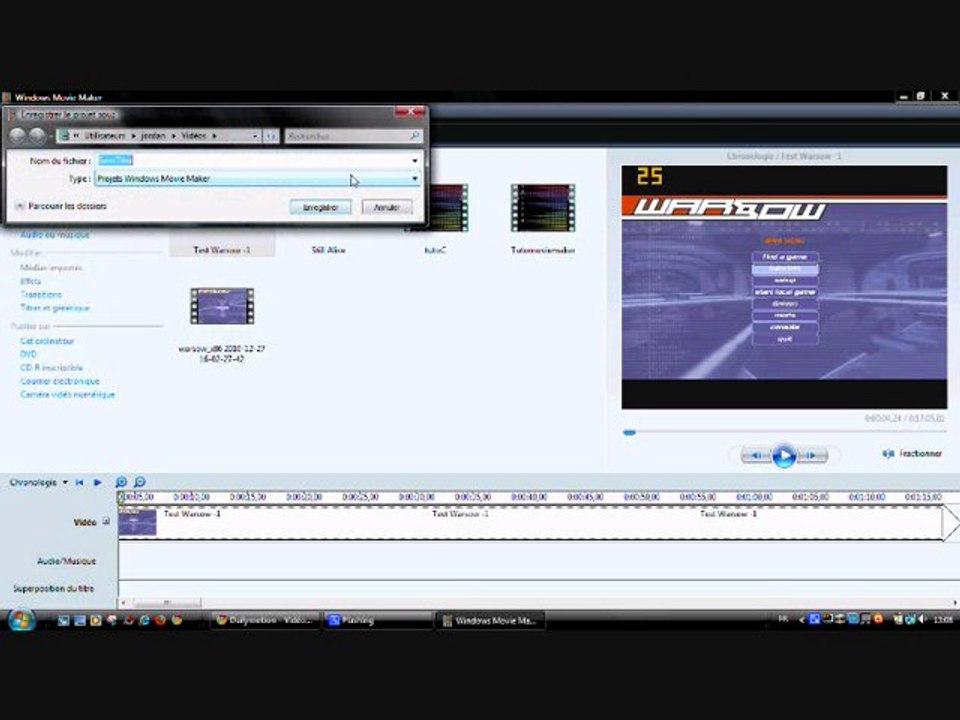Click the Show Desktop quick launch icon
This screenshot has height=720, width=960.
tap(63, 620)
